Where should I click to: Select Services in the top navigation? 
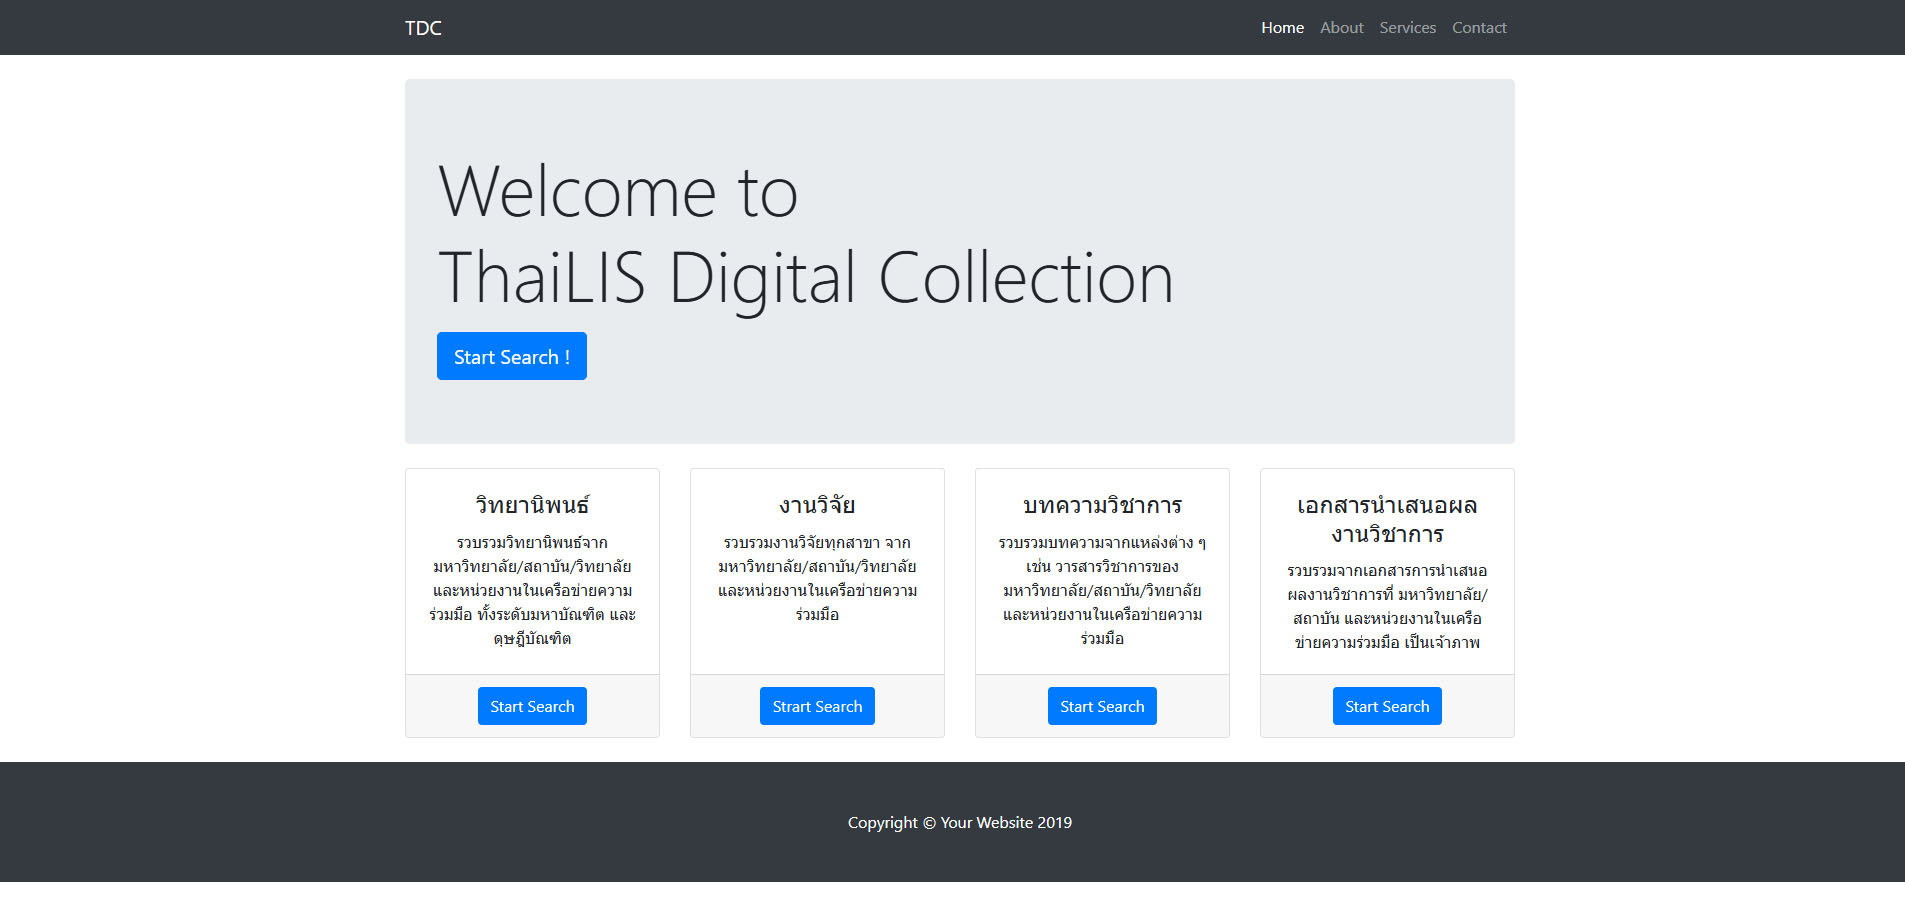1407,28
